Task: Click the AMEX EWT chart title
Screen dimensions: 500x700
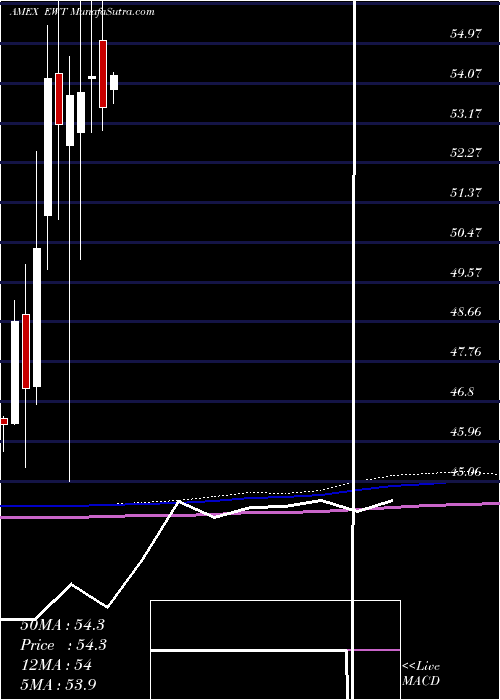Action: 82,12
